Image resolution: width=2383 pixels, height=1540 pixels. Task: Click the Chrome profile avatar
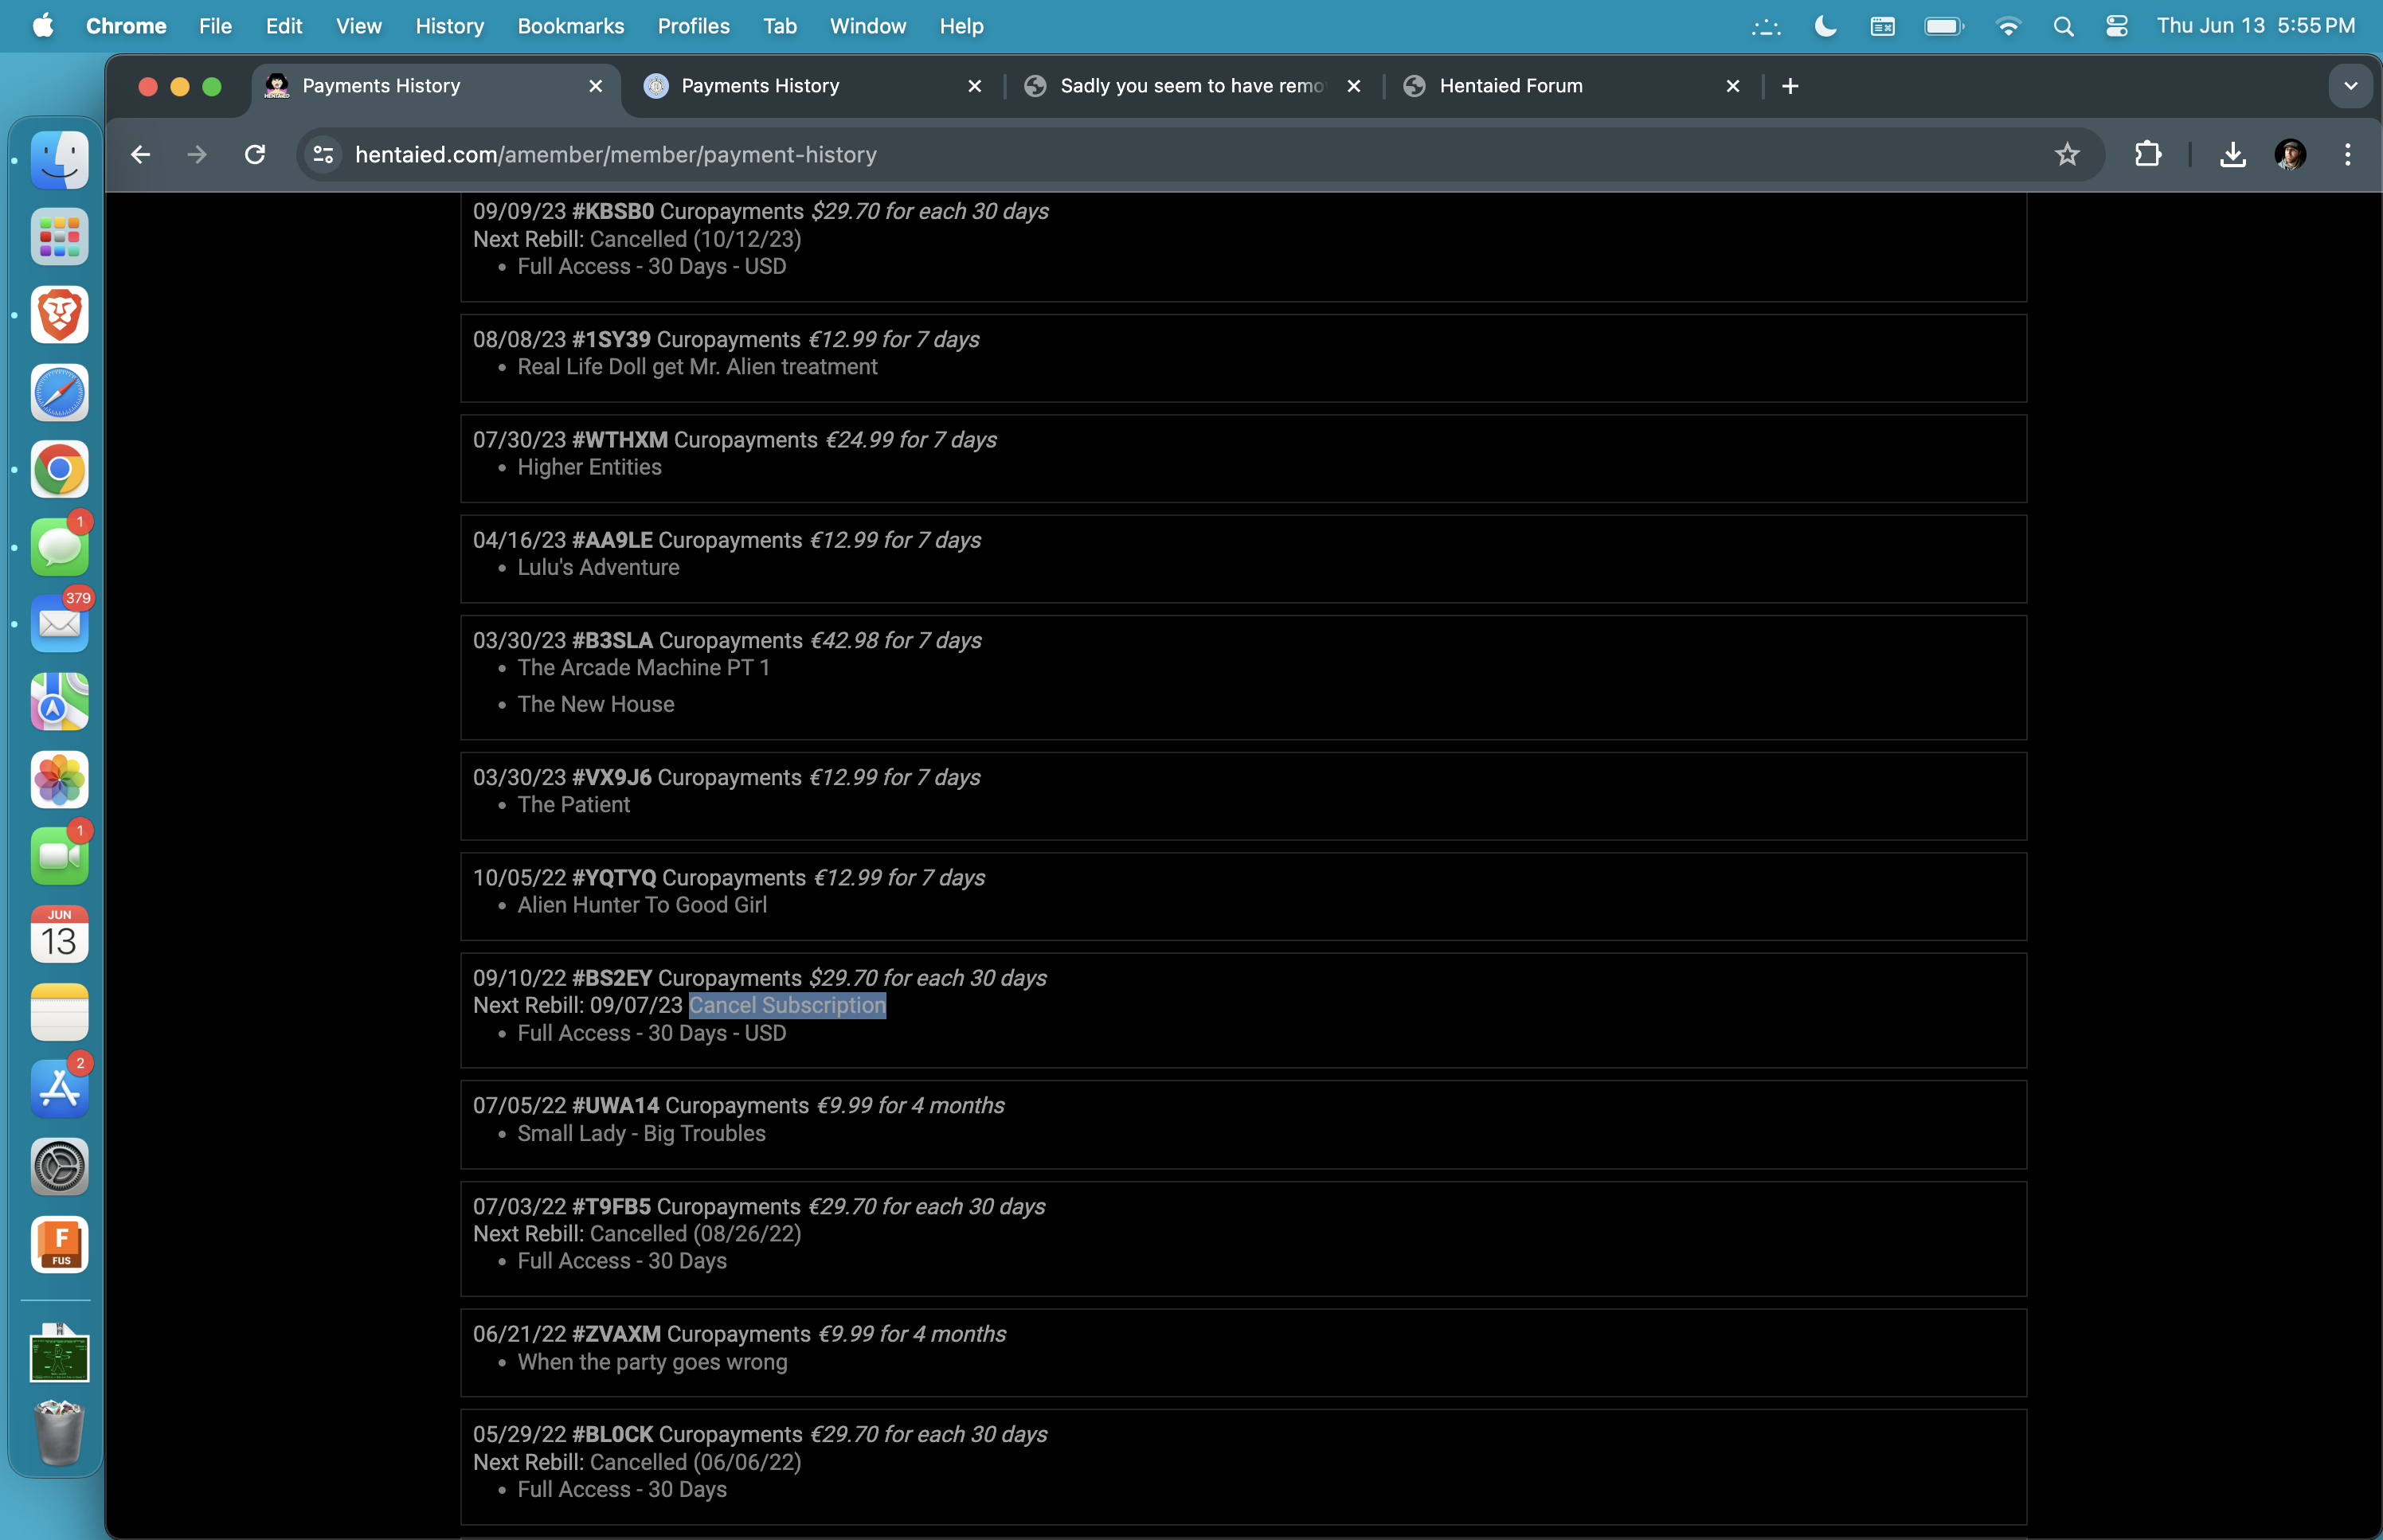[x=2290, y=154]
